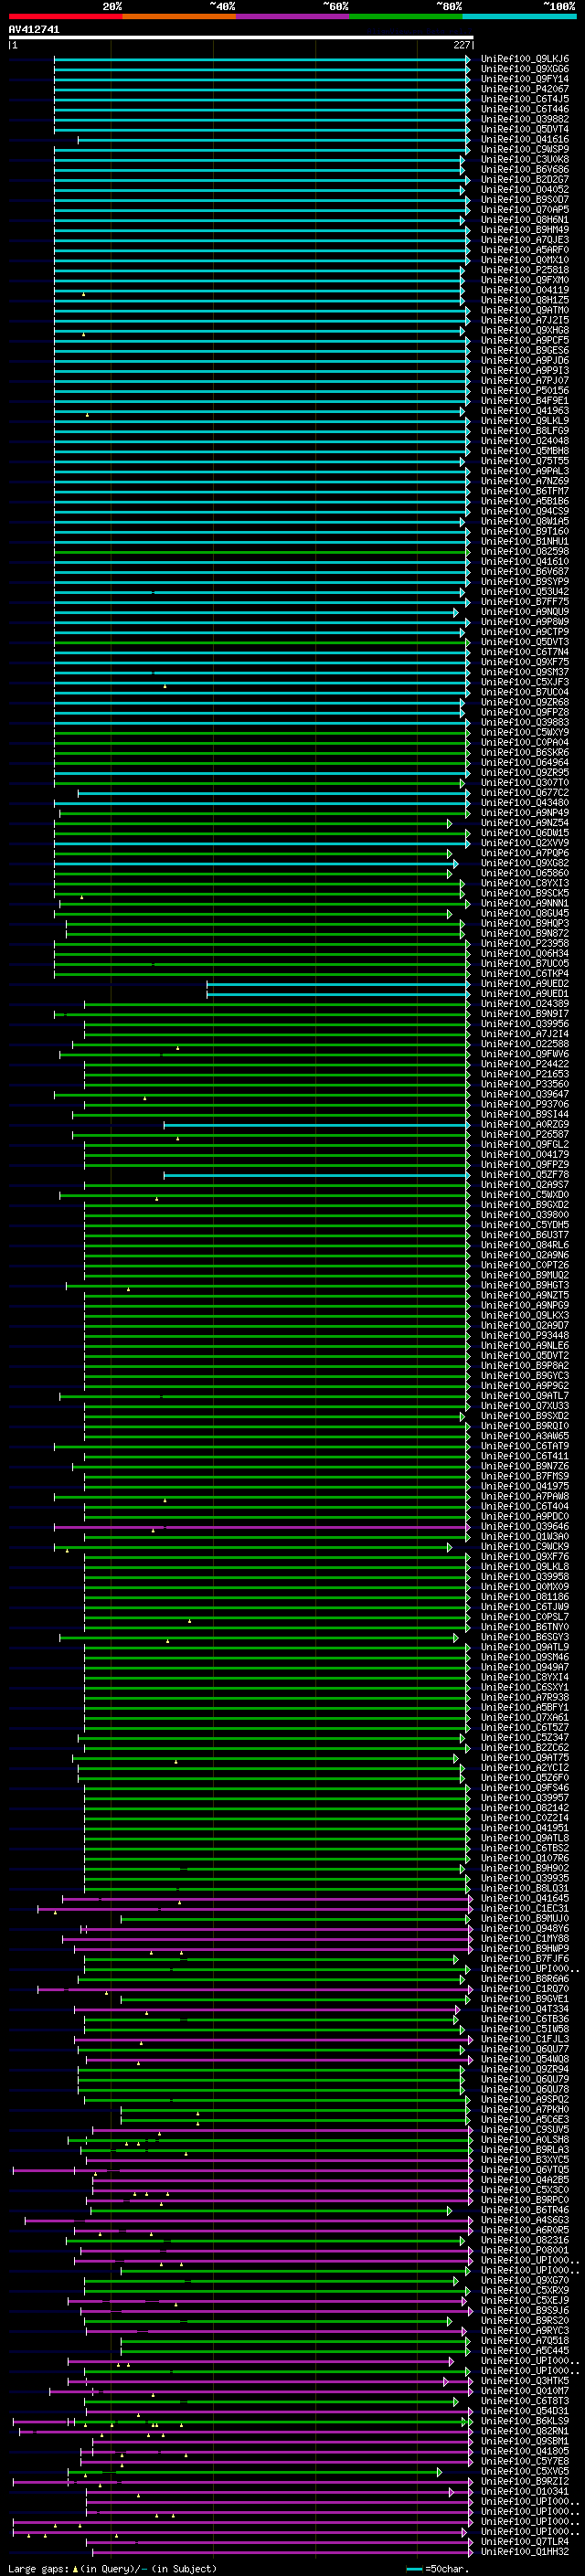
Task: Click the white query sequence ruler bar
Action: (x=241, y=38)
